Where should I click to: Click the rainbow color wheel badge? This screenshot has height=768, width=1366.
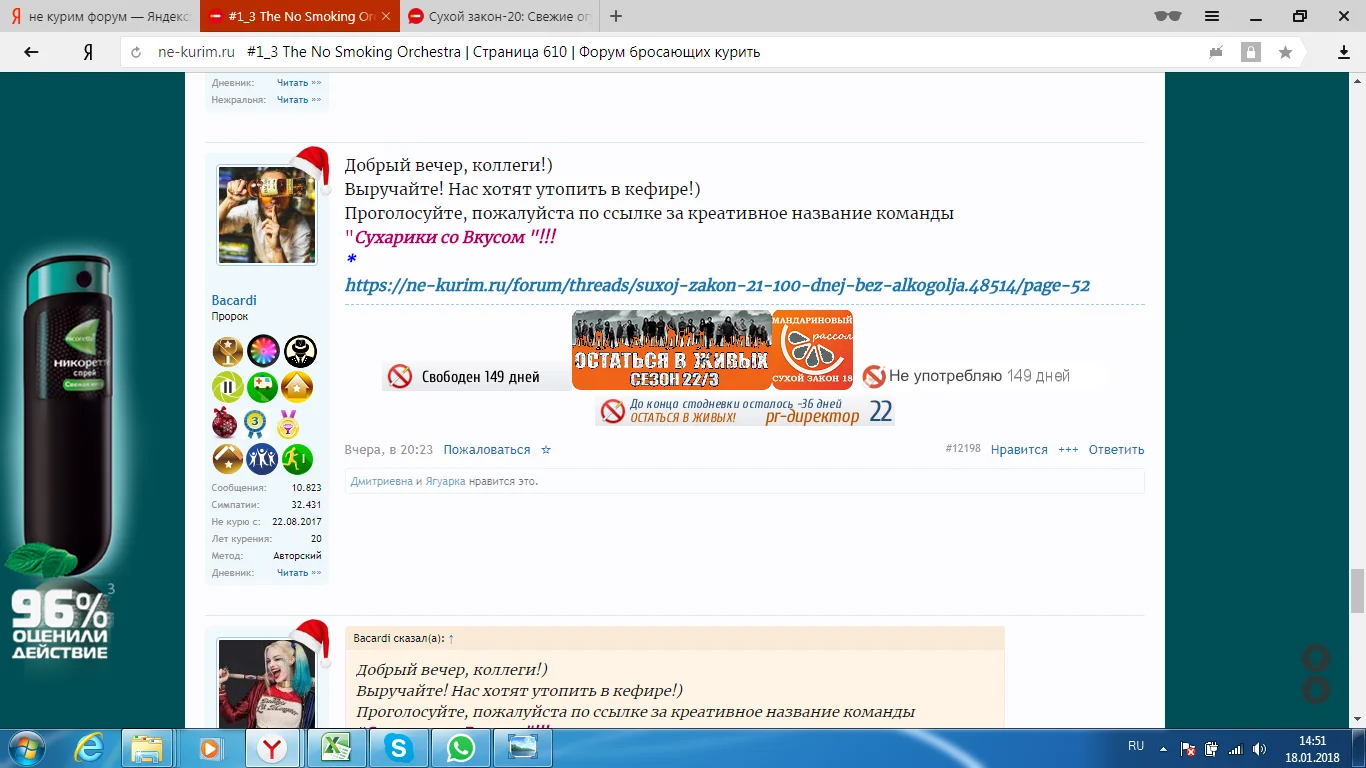[x=264, y=351]
